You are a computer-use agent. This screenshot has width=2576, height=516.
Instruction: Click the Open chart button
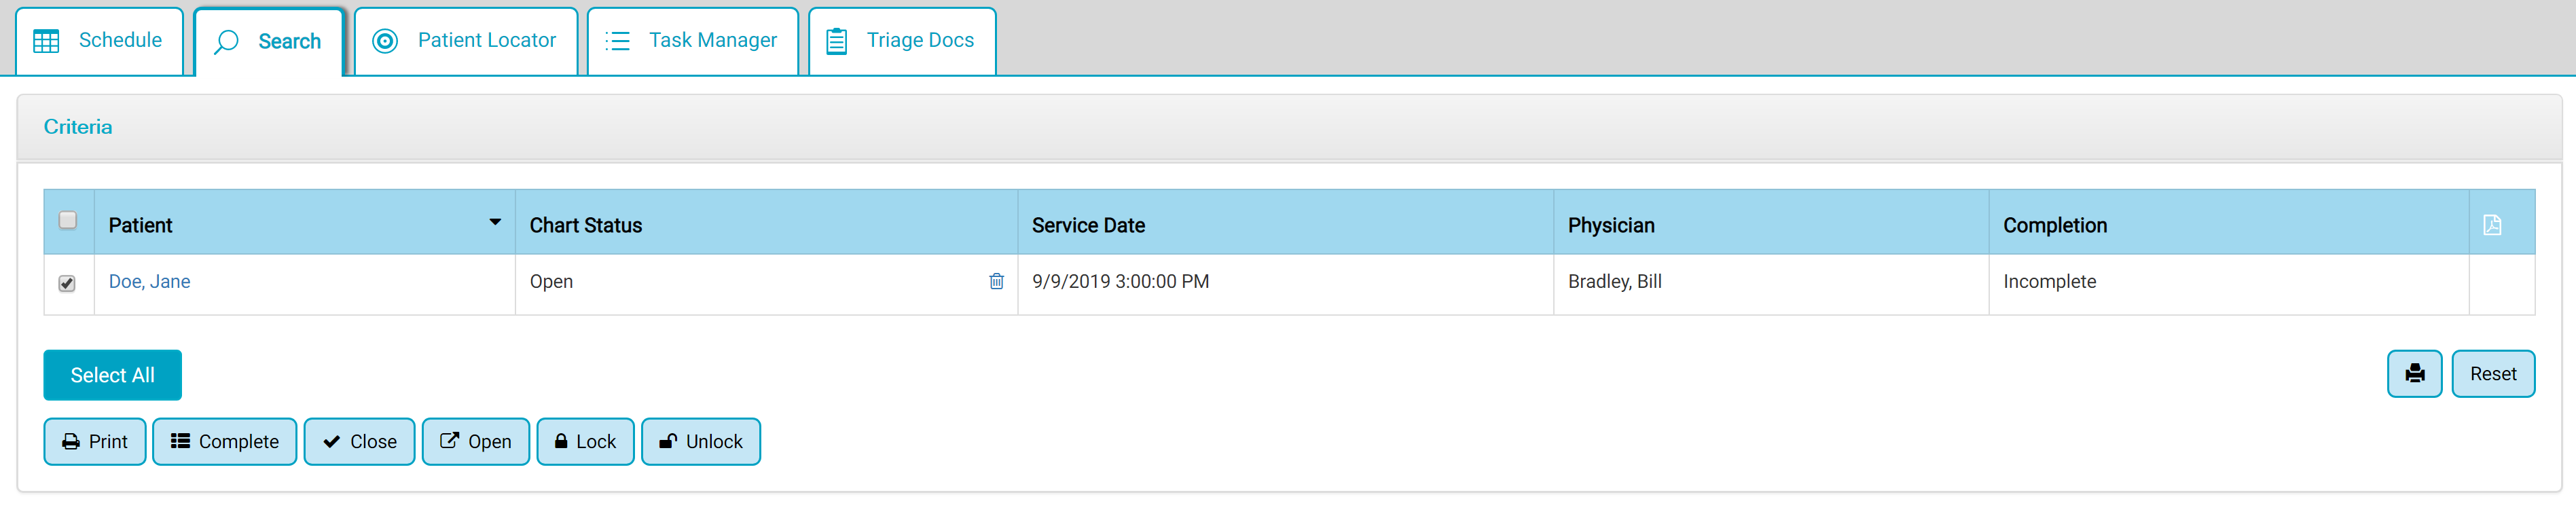tap(475, 442)
